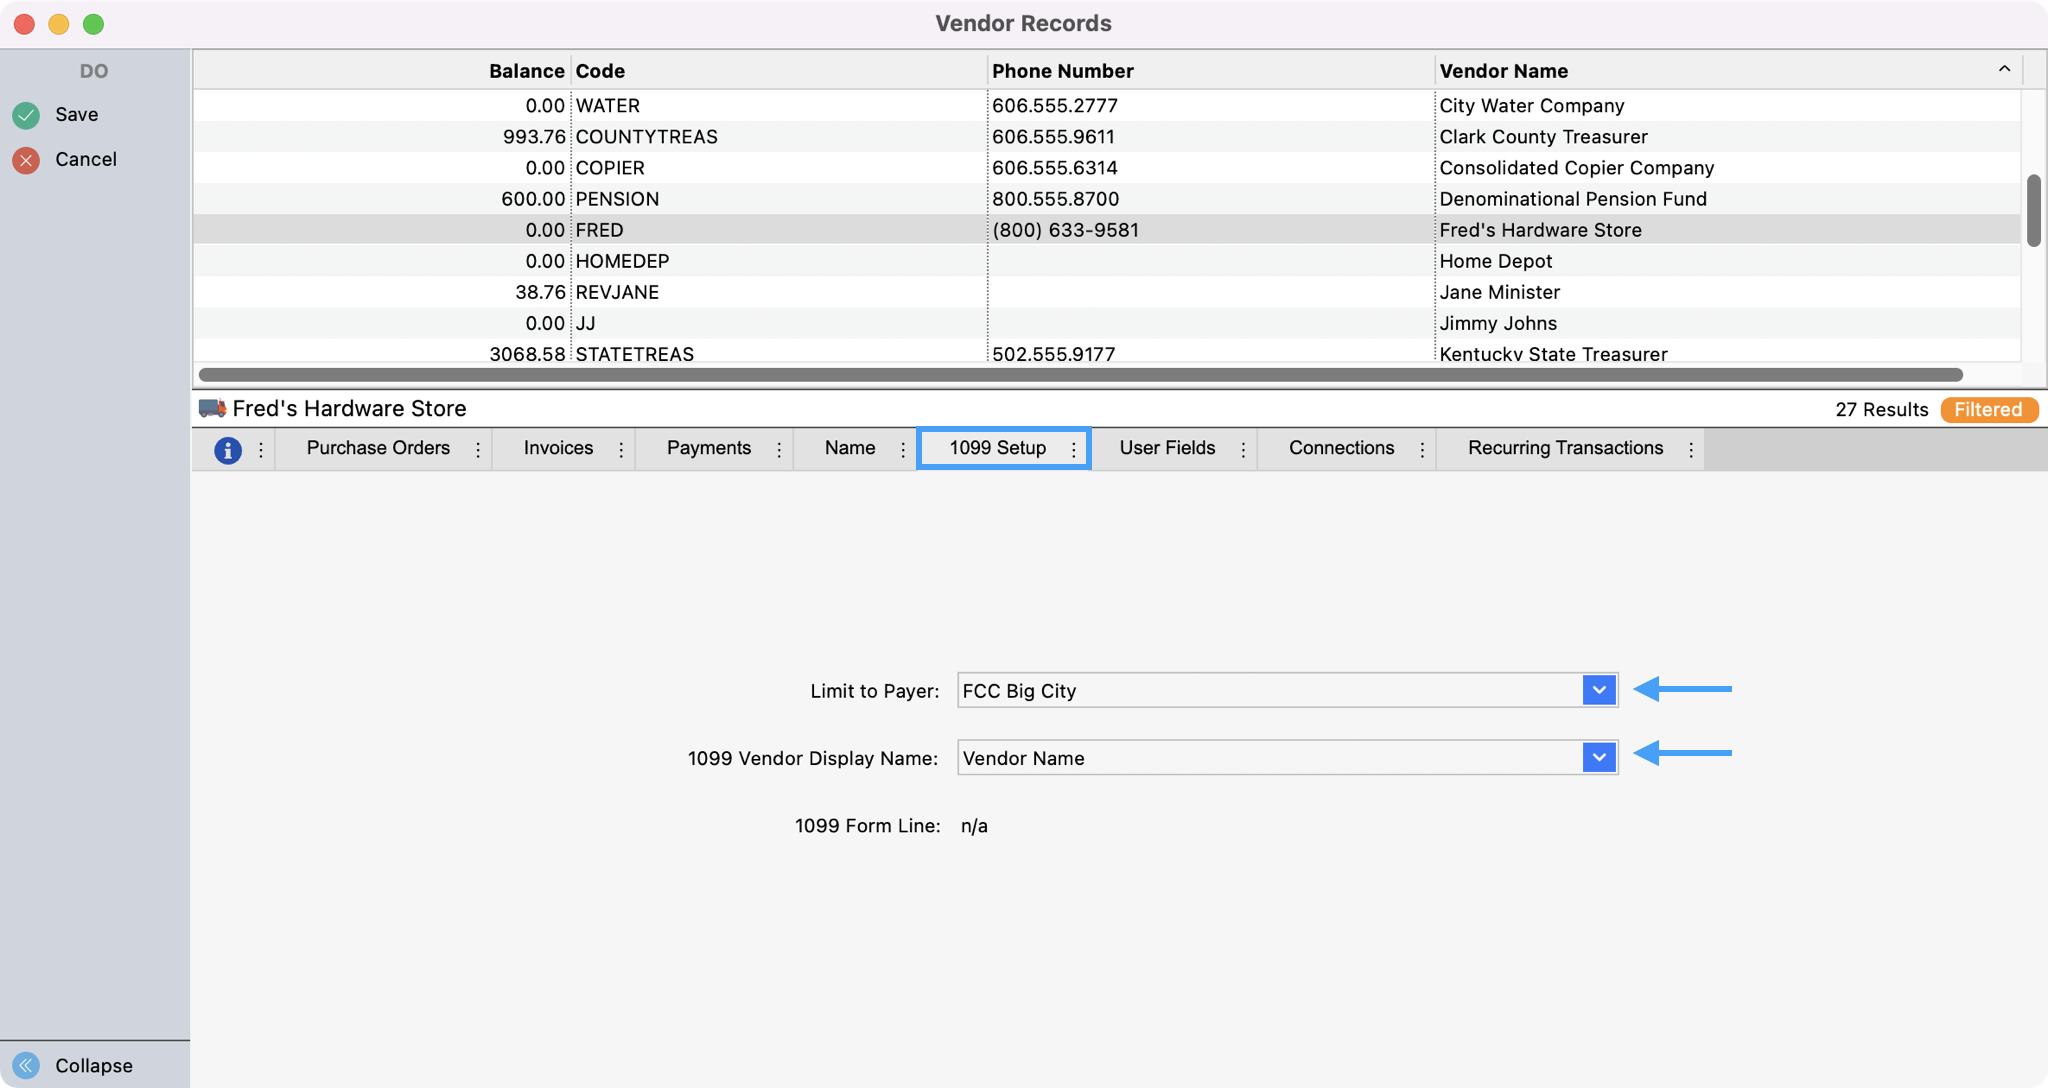The height and width of the screenshot is (1088, 2048).
Task: Open the options dots beside the 1099 Setup tab
Action: tap(1074, 450)
